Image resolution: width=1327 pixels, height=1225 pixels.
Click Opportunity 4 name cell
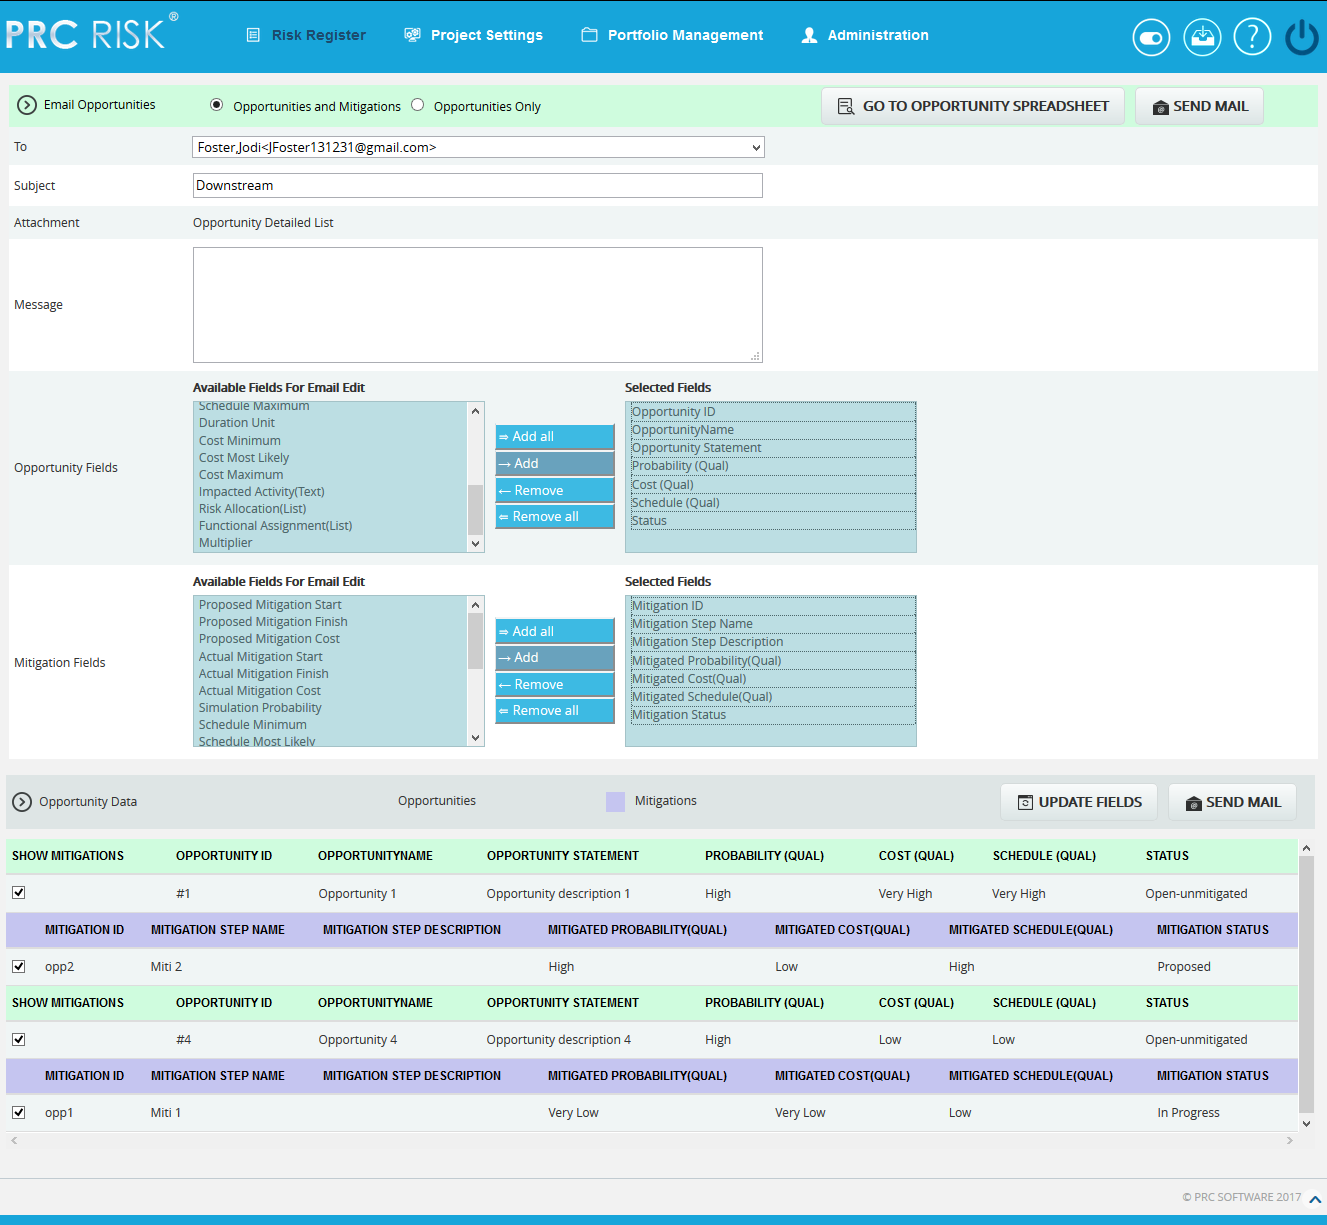click(357, 1040)
